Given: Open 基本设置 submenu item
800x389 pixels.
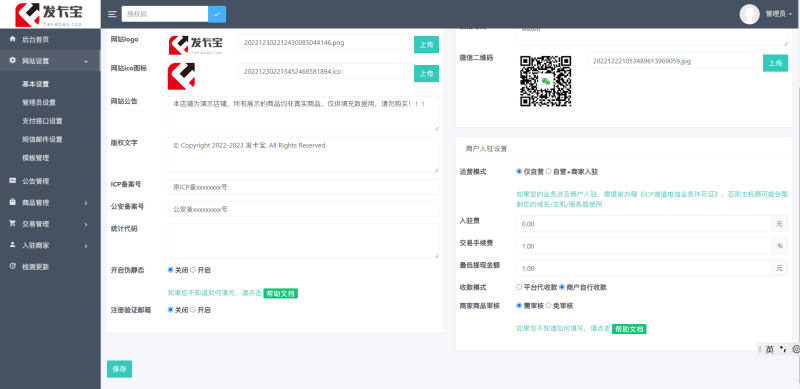Looking at the screenshot, I should coord(35,84).
